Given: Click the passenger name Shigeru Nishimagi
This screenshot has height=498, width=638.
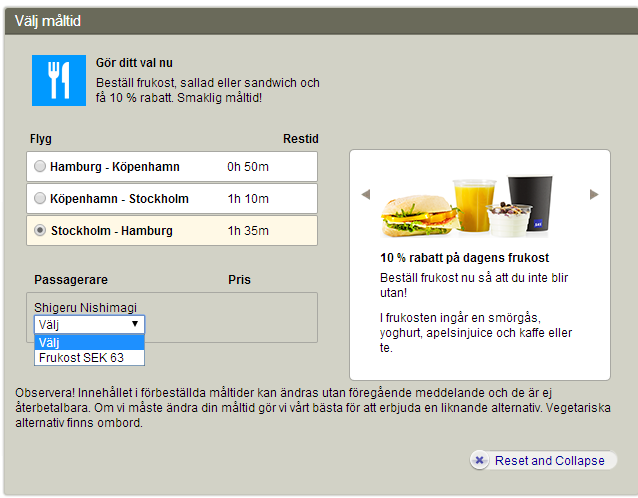Looking at the screenshot, I should (x=87, y=307).
